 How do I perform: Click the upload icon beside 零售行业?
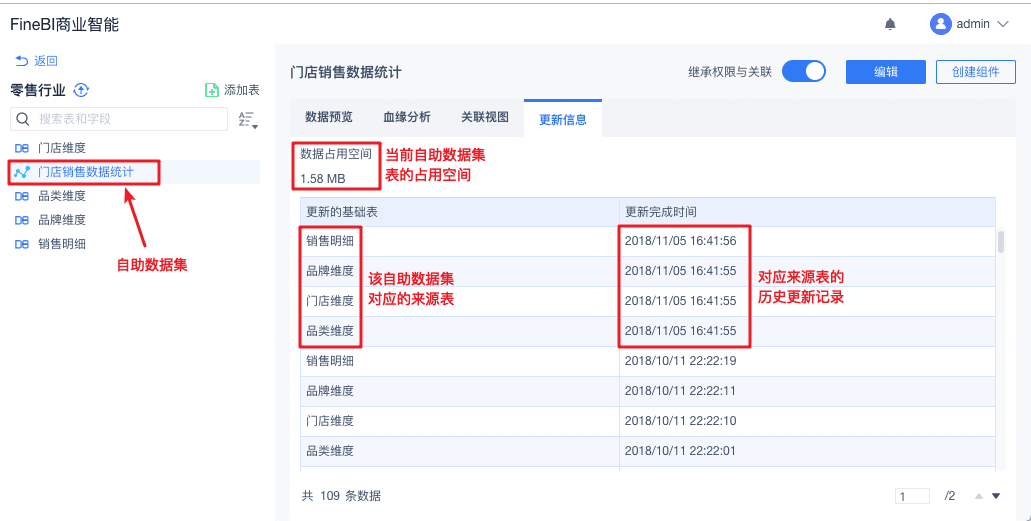pyautogui.click(x=82, y=90)
